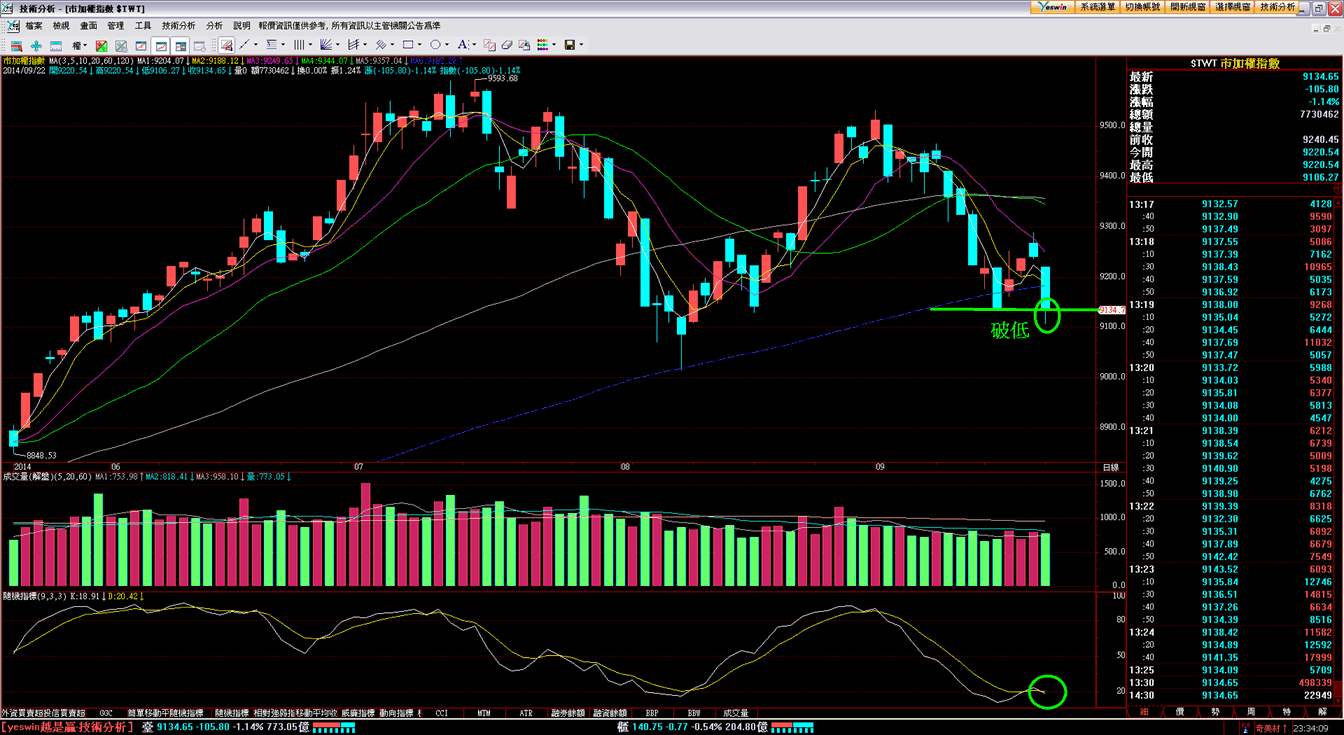Screen dimensions: 1344x735
Task: Open the 分析 menu
Action: point(214,25)
